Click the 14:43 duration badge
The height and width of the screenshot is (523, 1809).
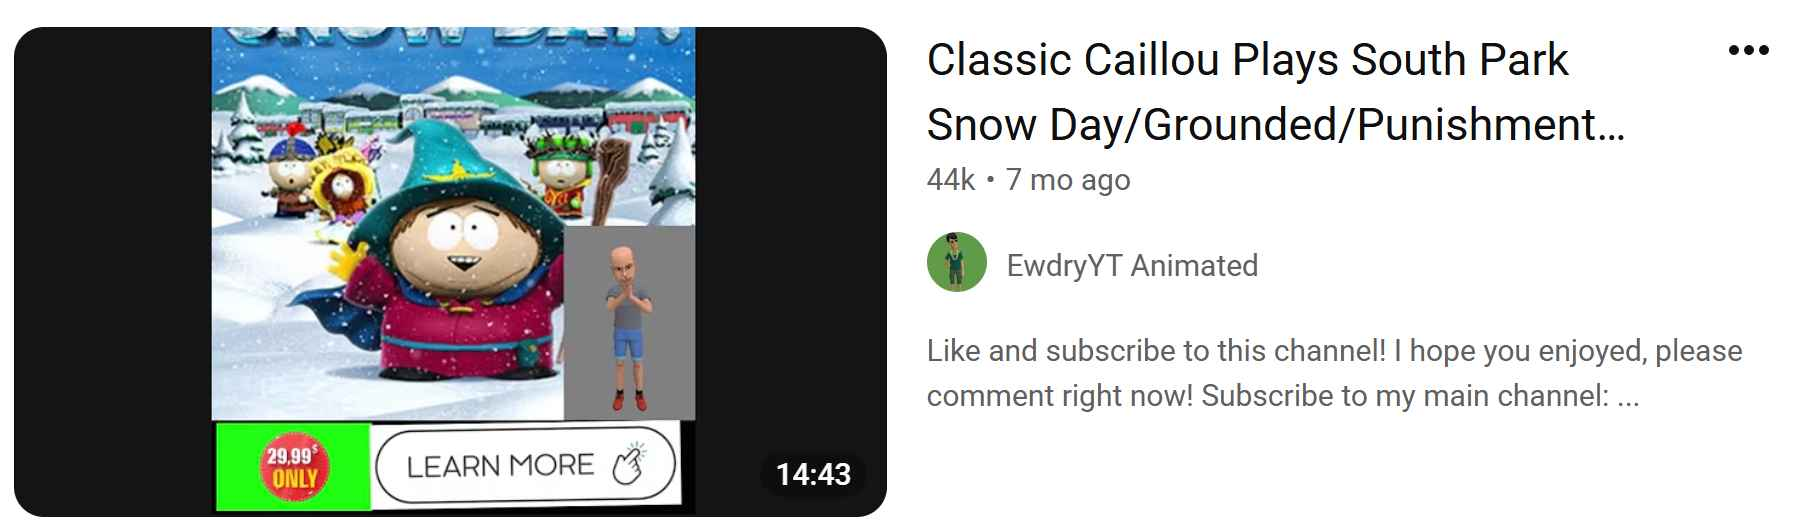click(x=813, y=473)
